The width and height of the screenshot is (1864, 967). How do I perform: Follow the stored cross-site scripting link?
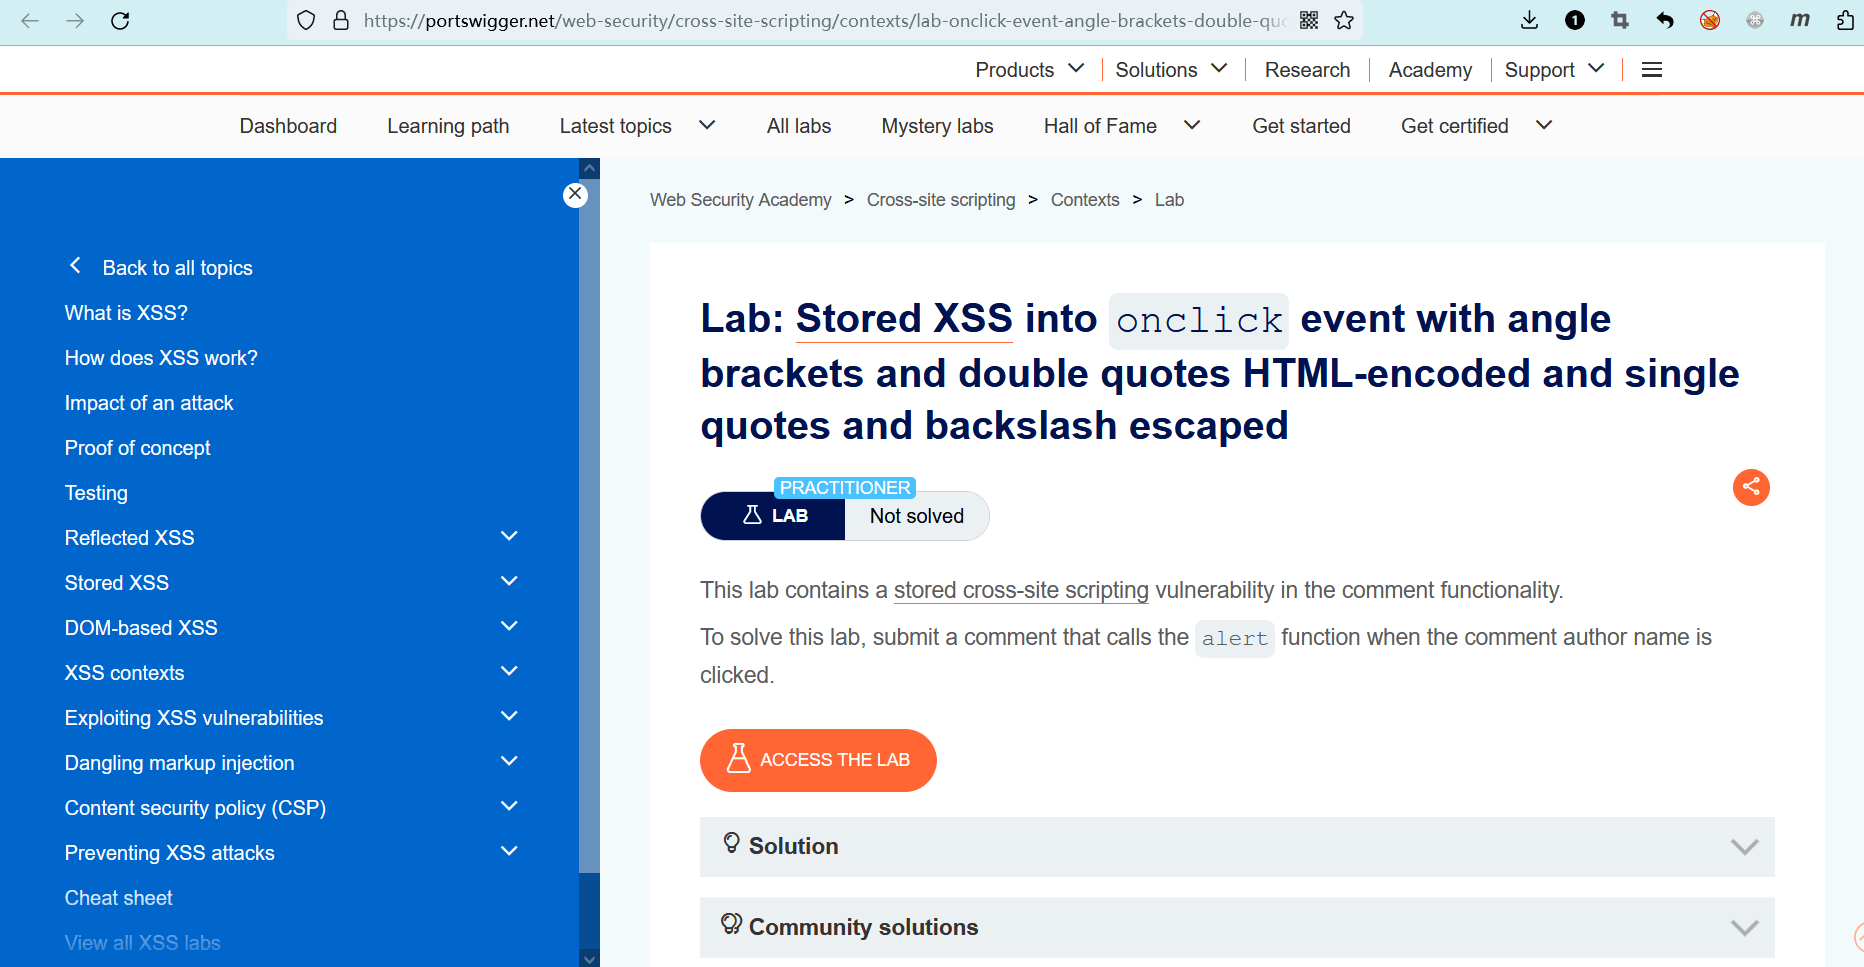(1020, 590)
